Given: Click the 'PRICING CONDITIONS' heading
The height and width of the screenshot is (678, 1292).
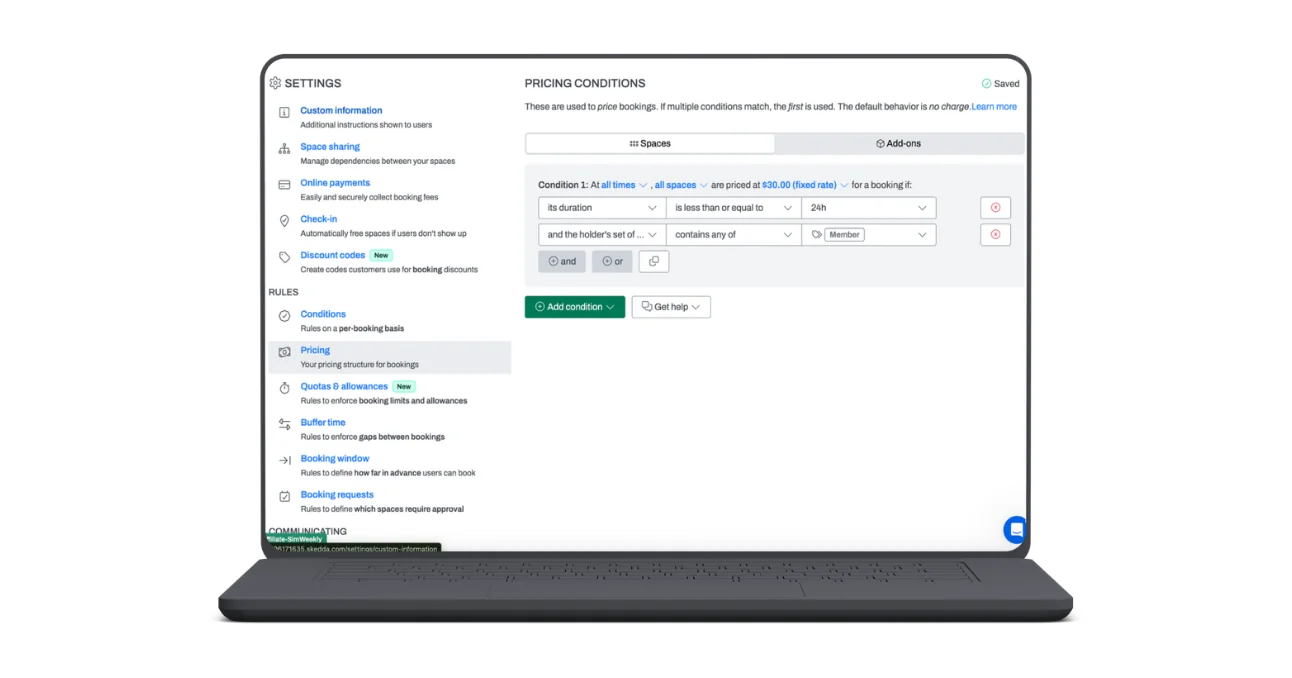Looking at the screenshot, I should [x=585, y=83].
